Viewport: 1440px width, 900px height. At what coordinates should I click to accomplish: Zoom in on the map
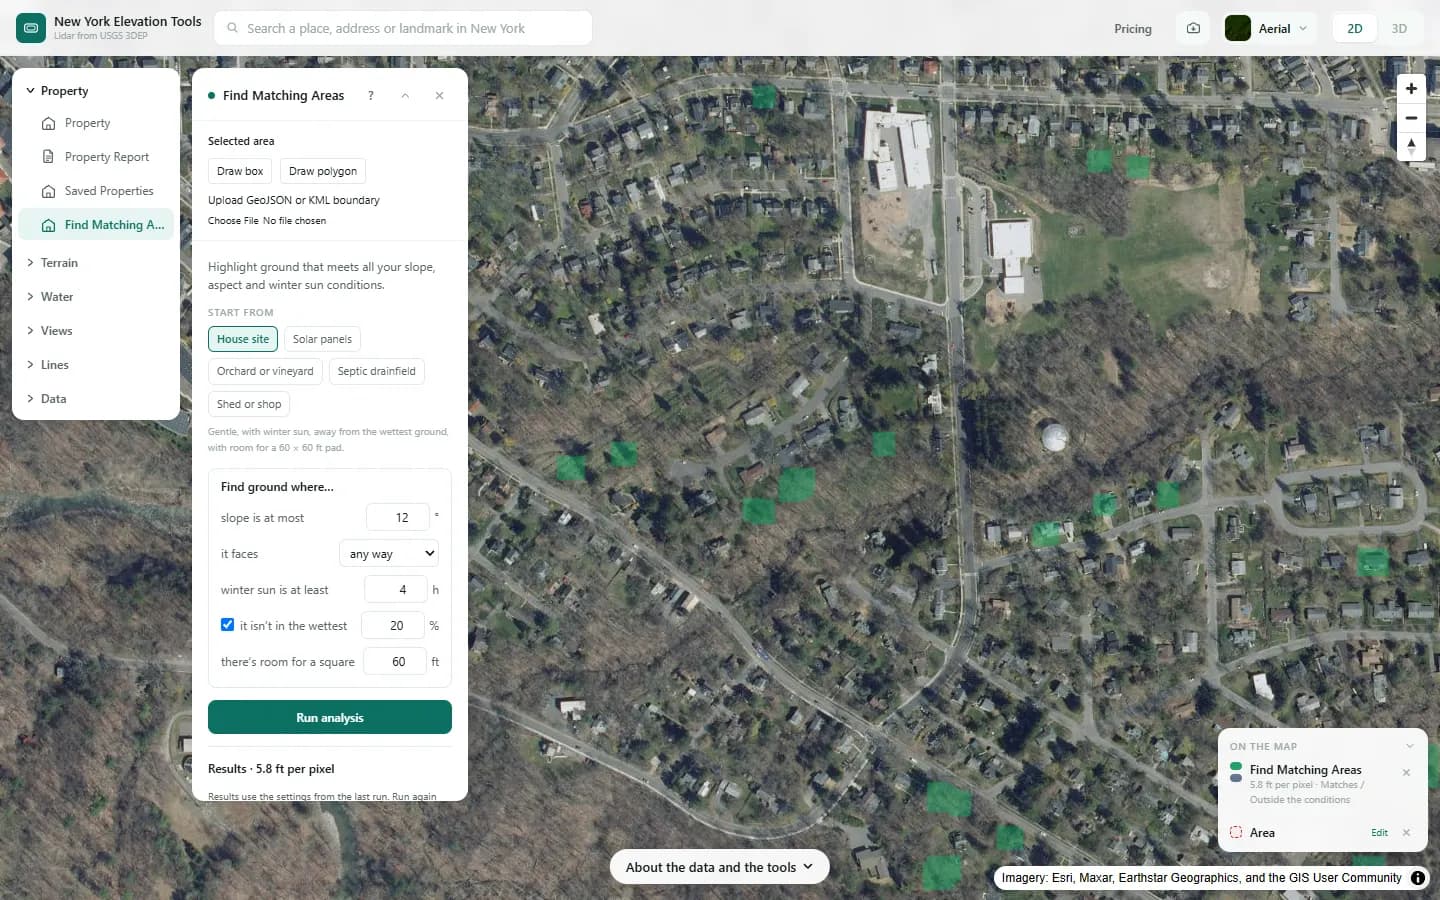(1411, 89)
